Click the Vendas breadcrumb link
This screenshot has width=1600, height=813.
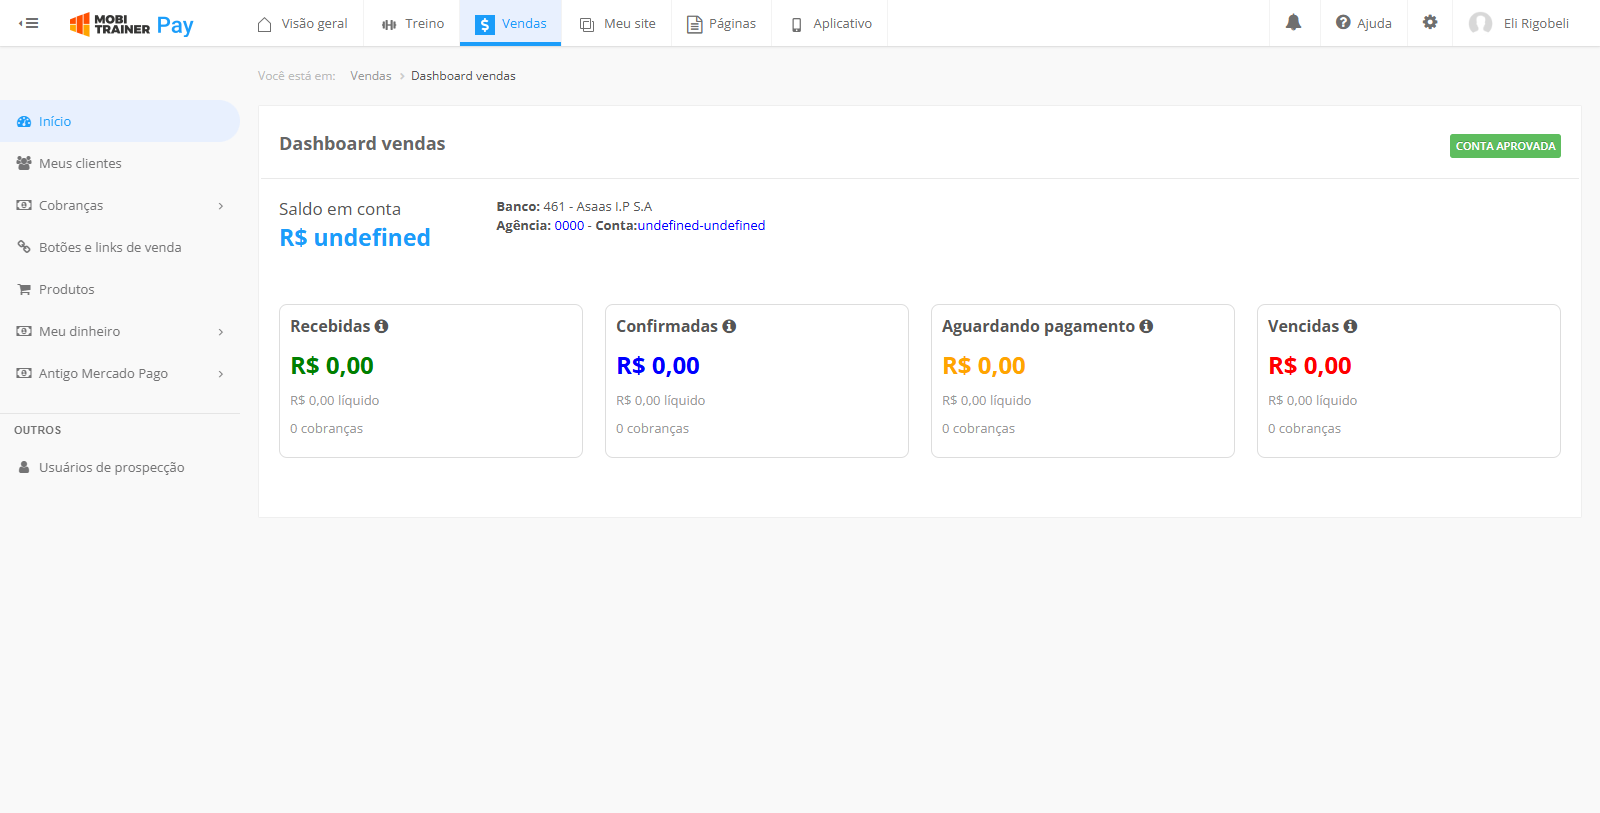coord(371,76)
